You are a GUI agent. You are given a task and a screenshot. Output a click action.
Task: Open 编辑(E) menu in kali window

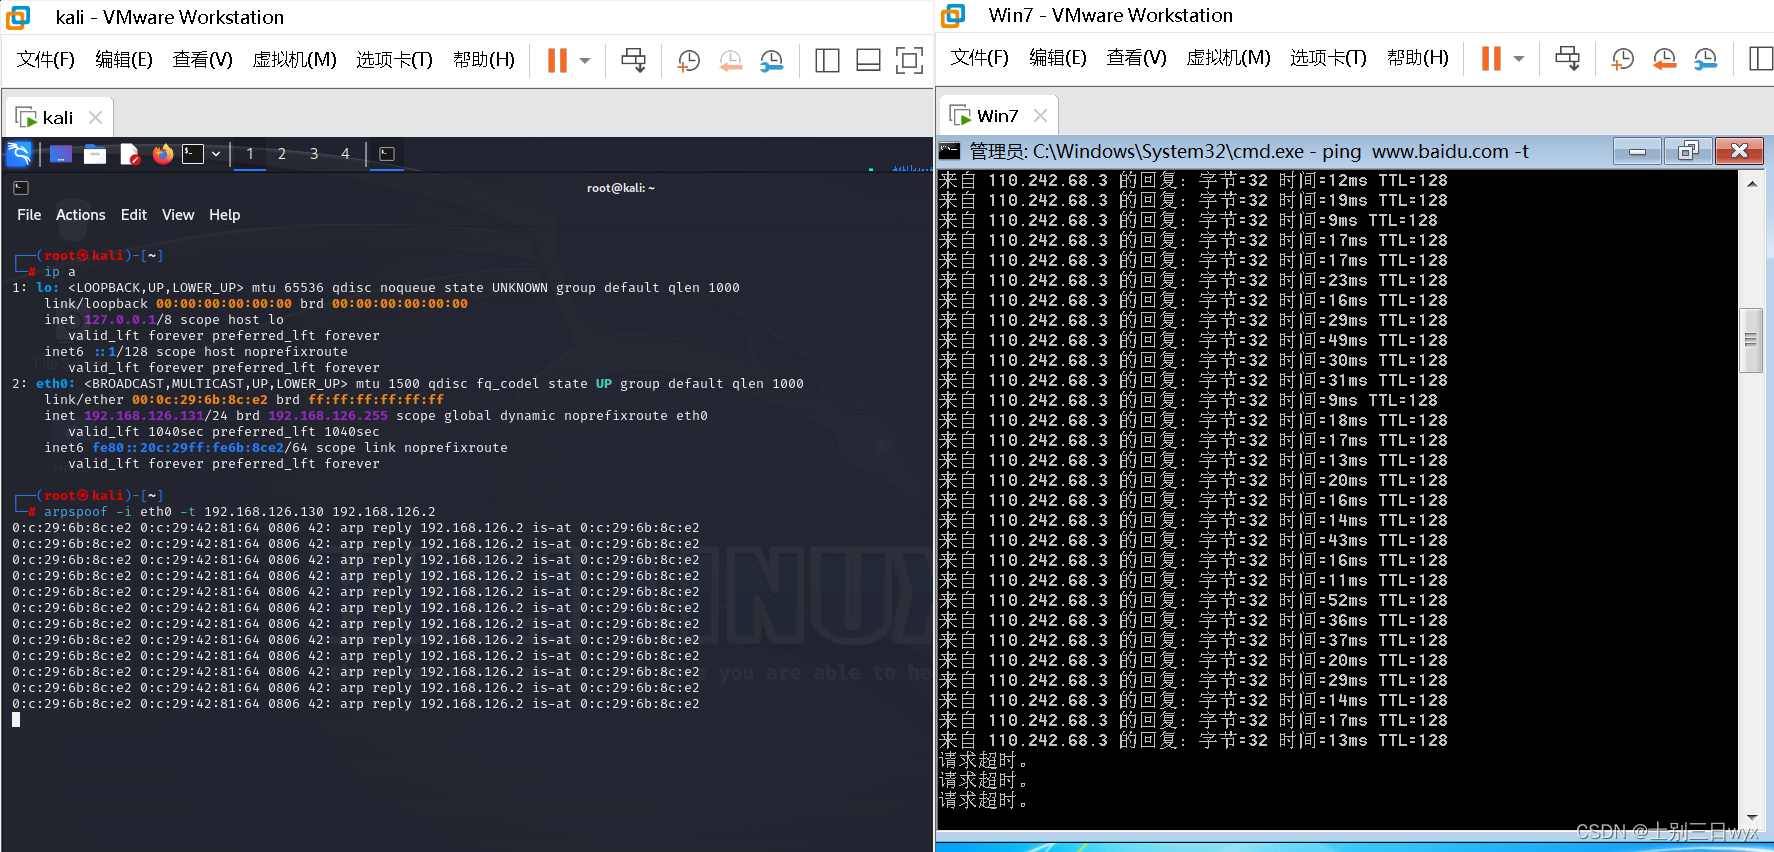pyautogui.click(x=124, y=60)
